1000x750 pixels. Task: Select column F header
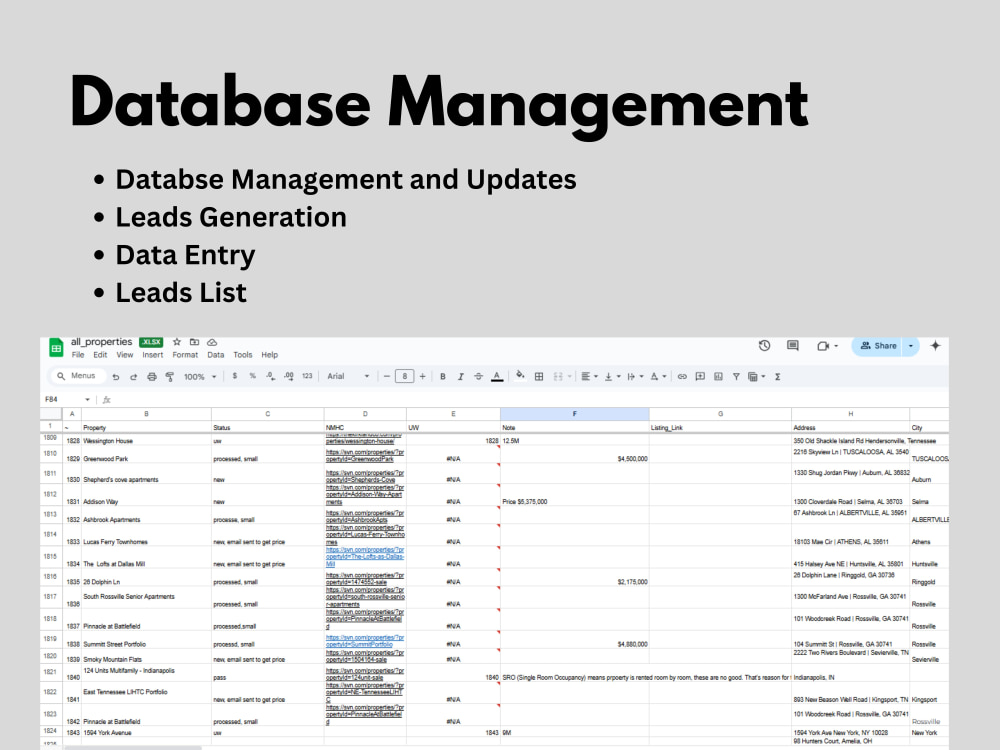[575, 414]
